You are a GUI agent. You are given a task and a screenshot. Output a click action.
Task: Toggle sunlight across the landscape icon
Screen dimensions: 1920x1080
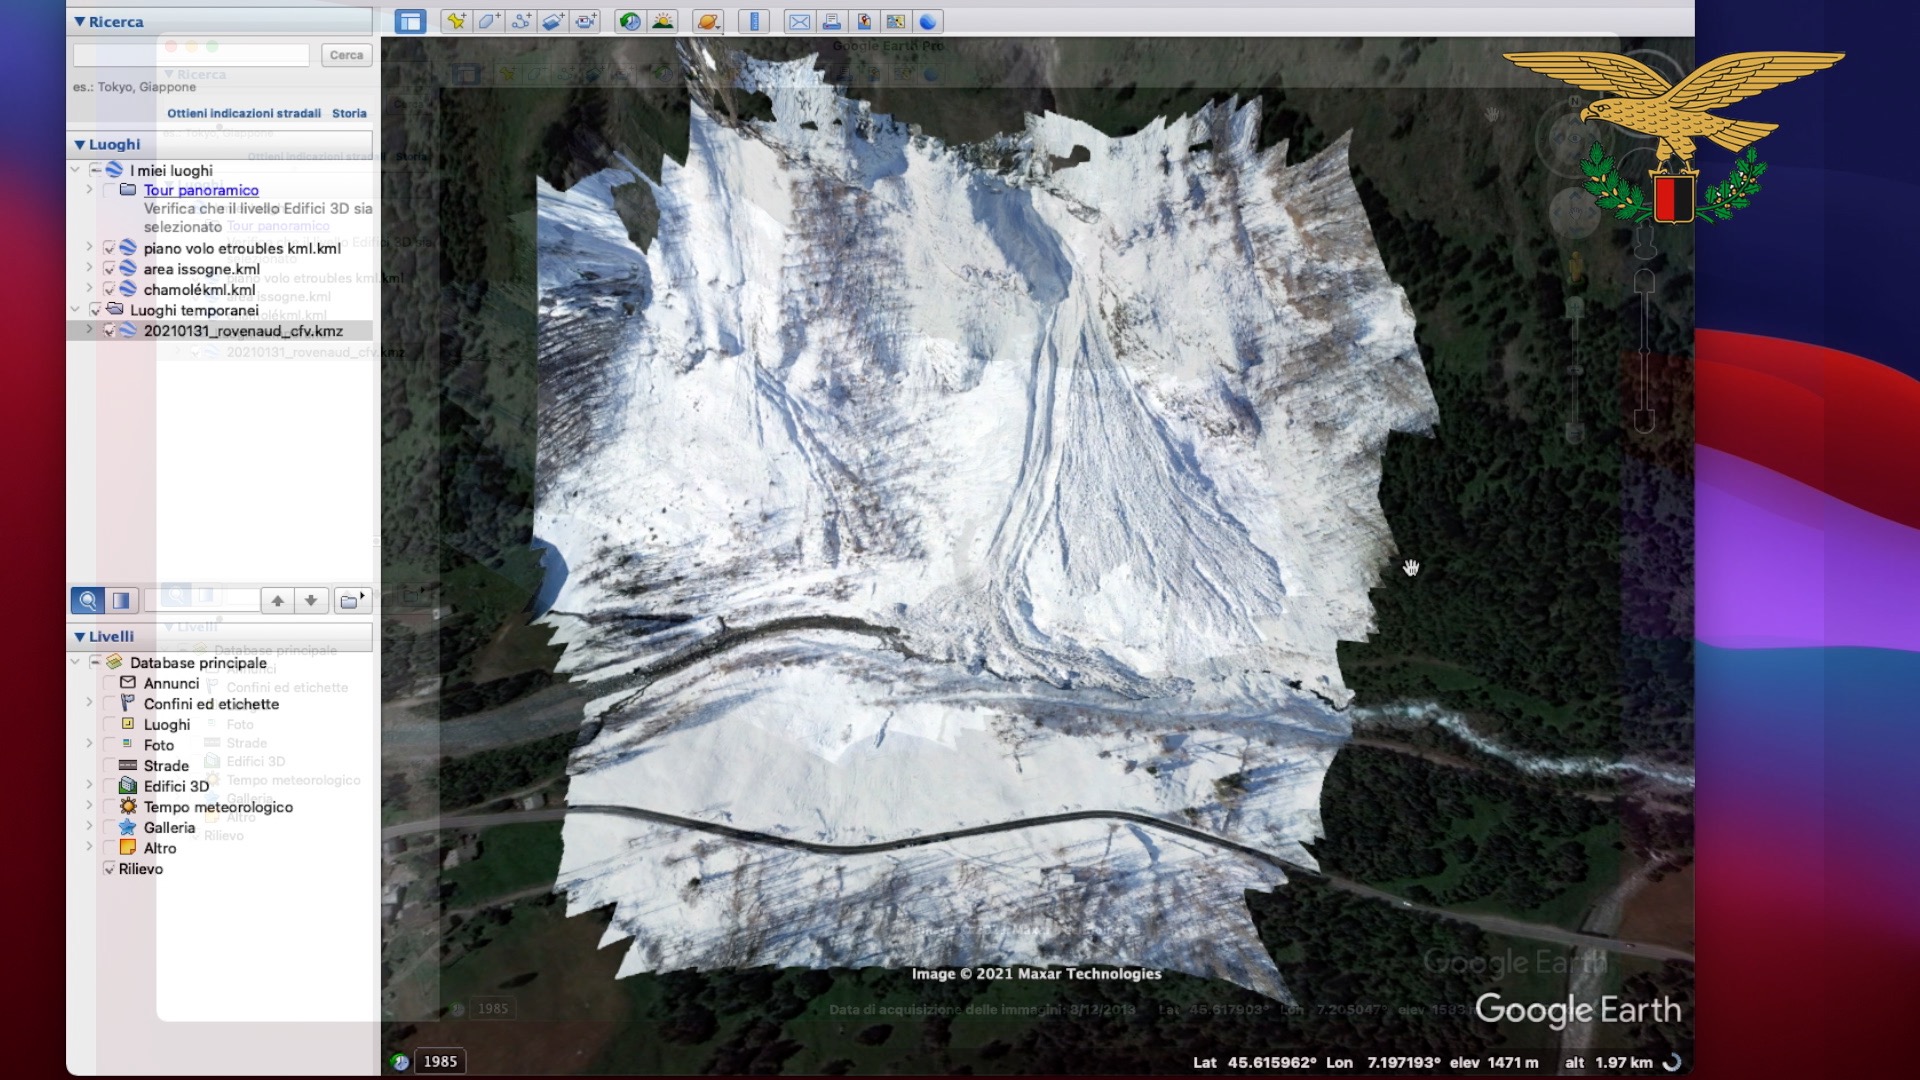point(662,21)
